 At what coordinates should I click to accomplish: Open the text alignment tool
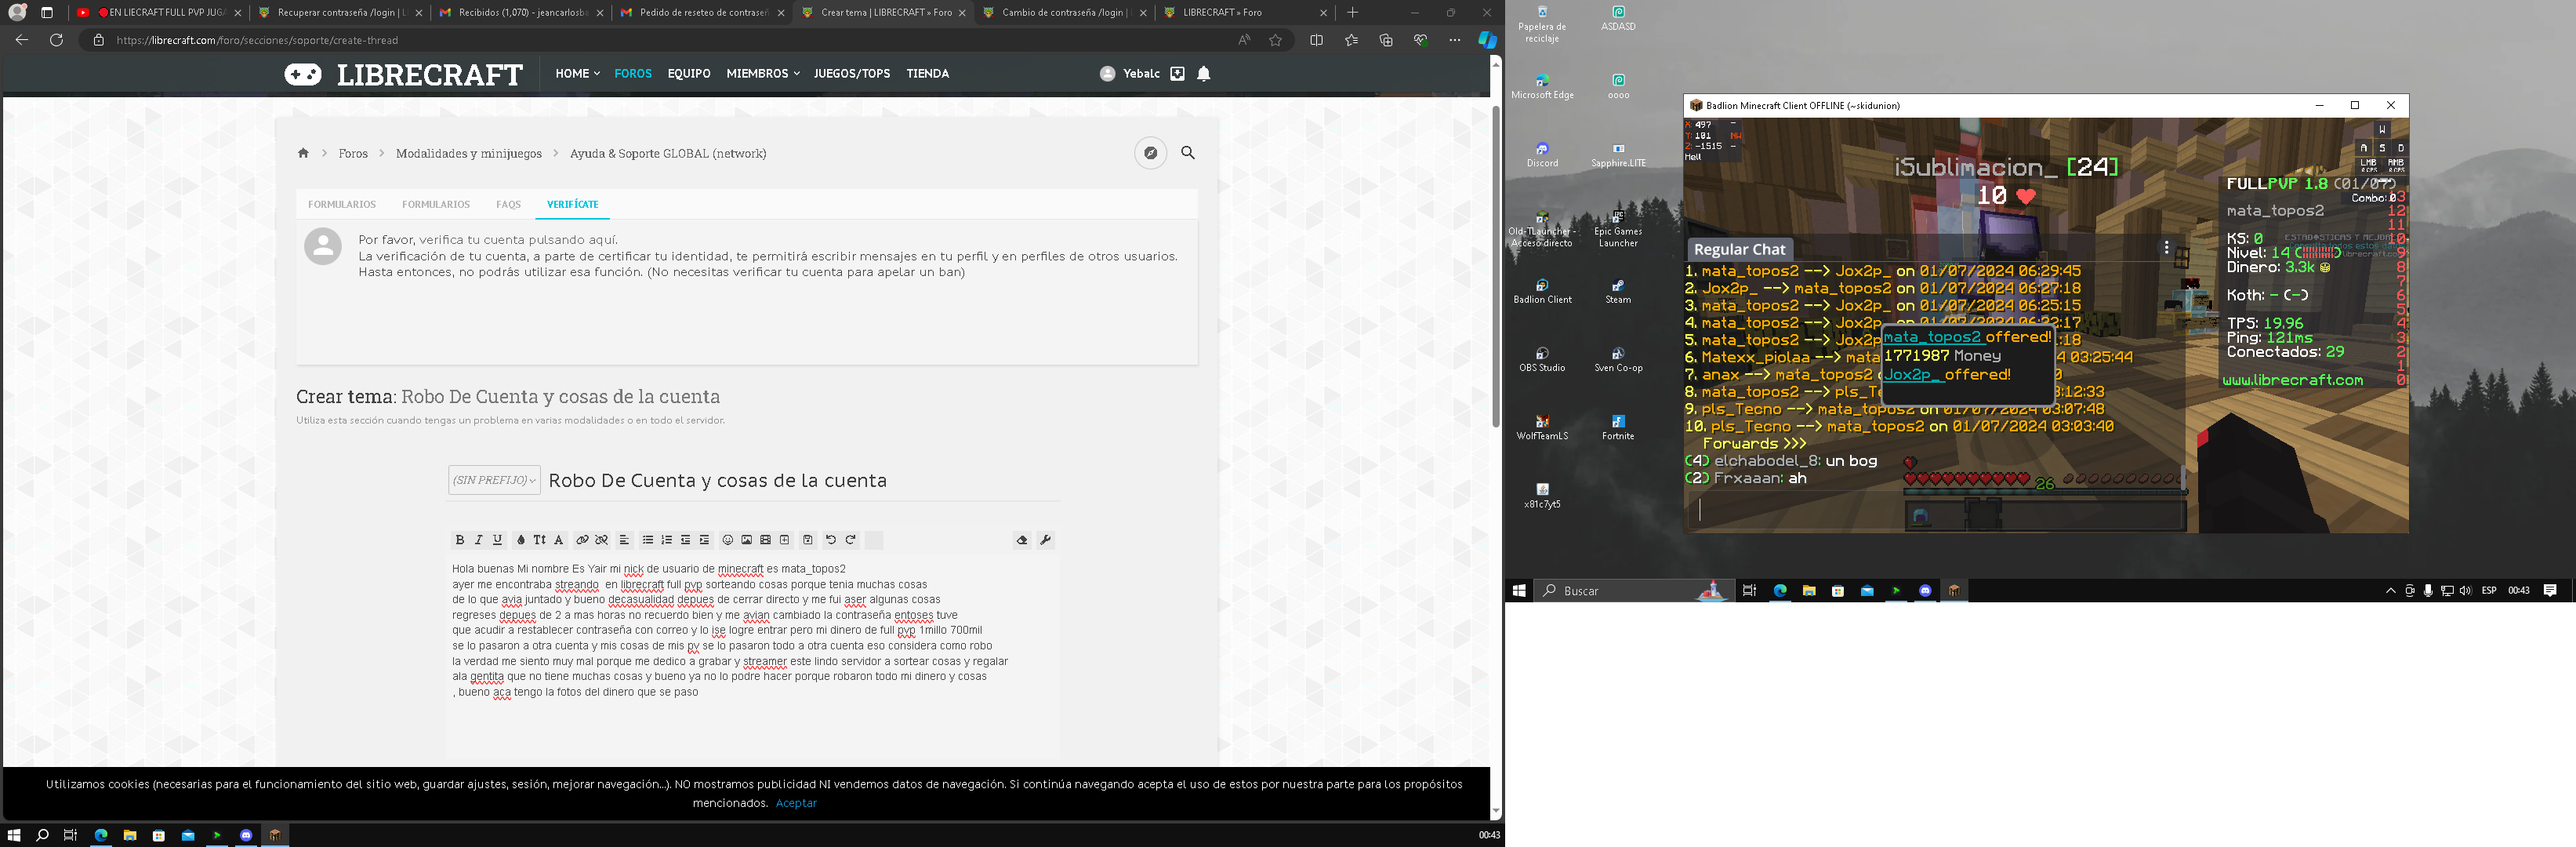click(x=624, y=540)
